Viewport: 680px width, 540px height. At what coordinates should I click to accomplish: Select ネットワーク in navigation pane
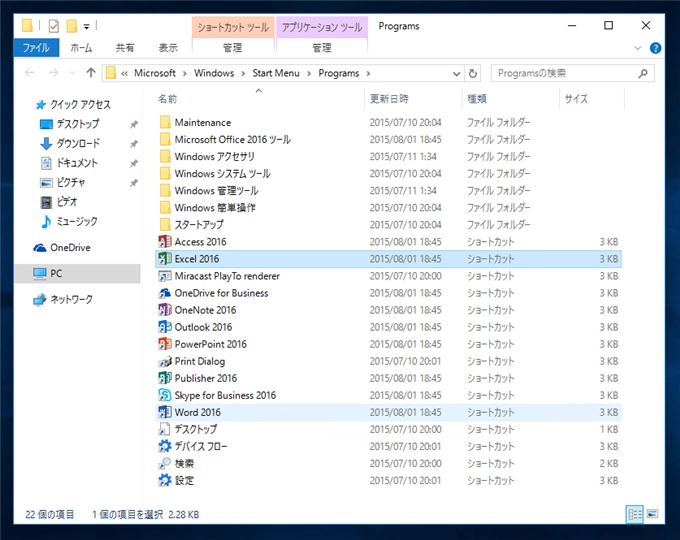tap(71, 299)
